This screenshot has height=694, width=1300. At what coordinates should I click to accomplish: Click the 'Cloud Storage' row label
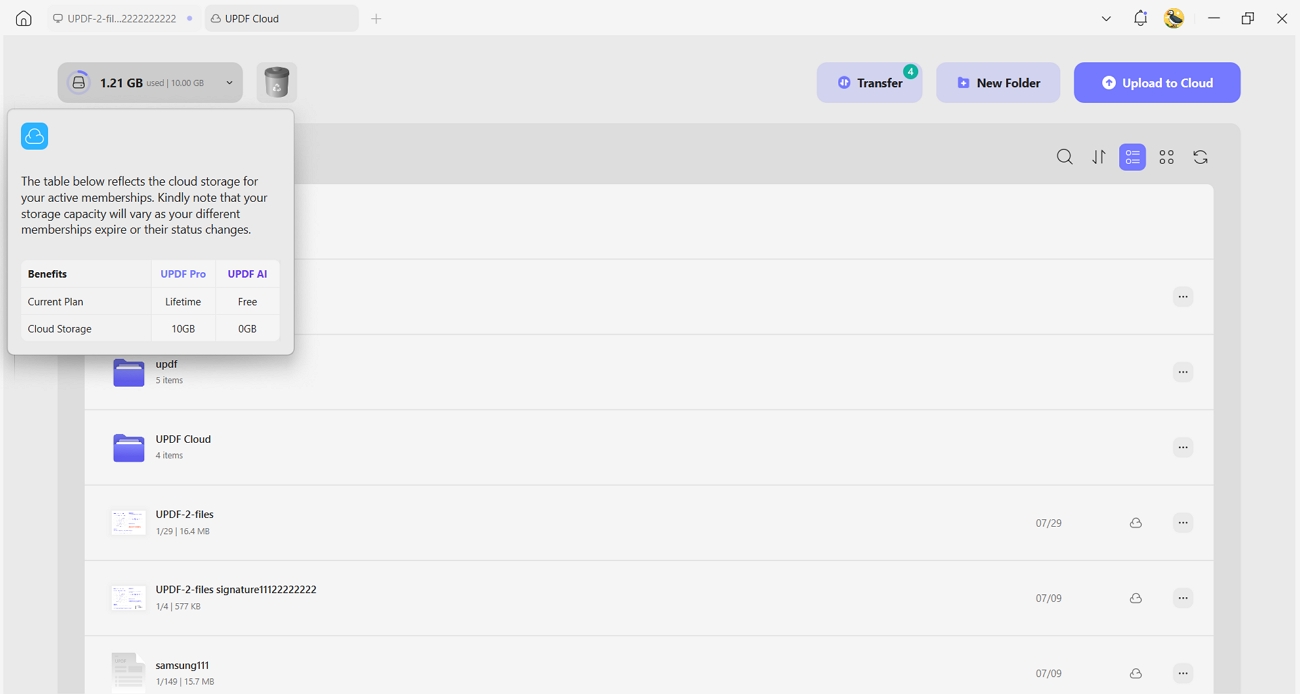[59, 328]
